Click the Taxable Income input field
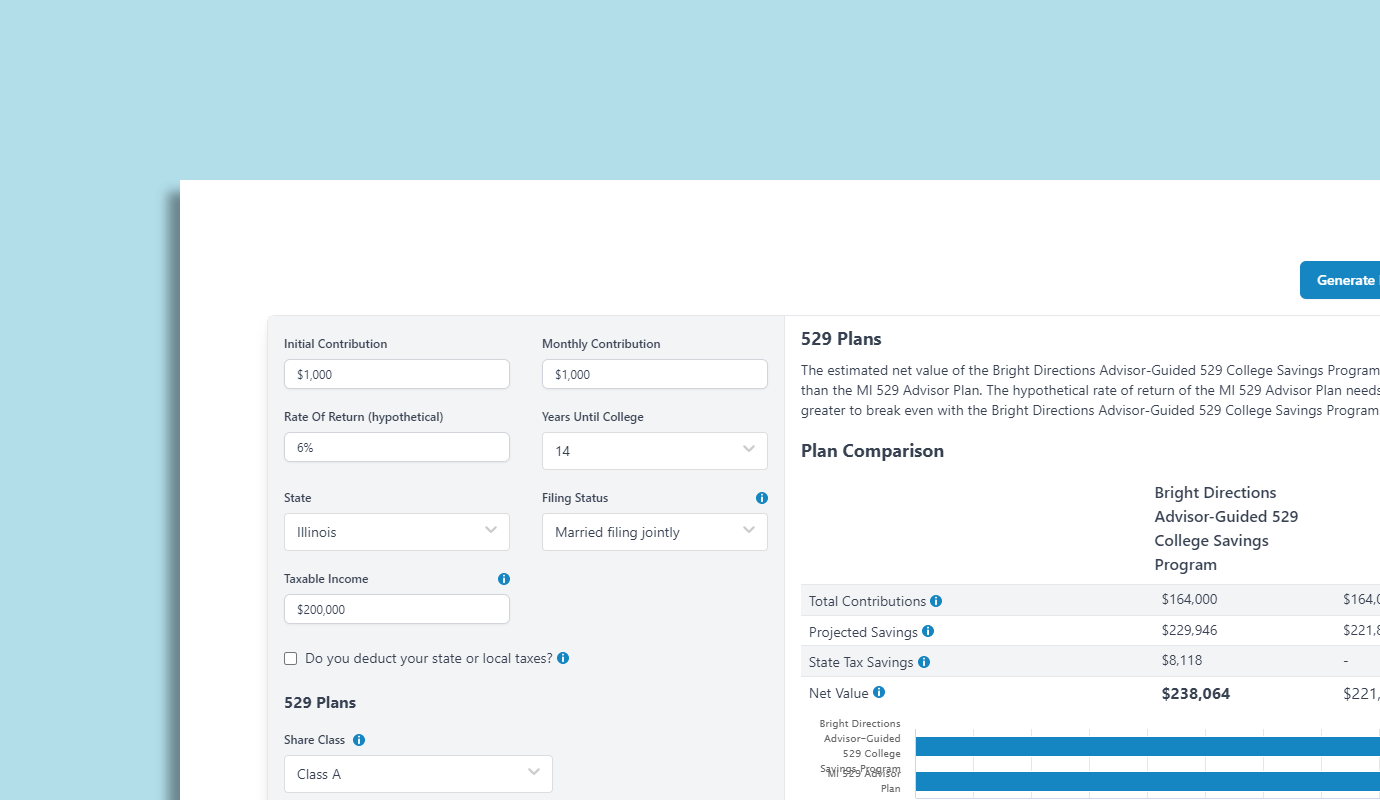This screenshot has height=800, width=1380. click(397, 609)
